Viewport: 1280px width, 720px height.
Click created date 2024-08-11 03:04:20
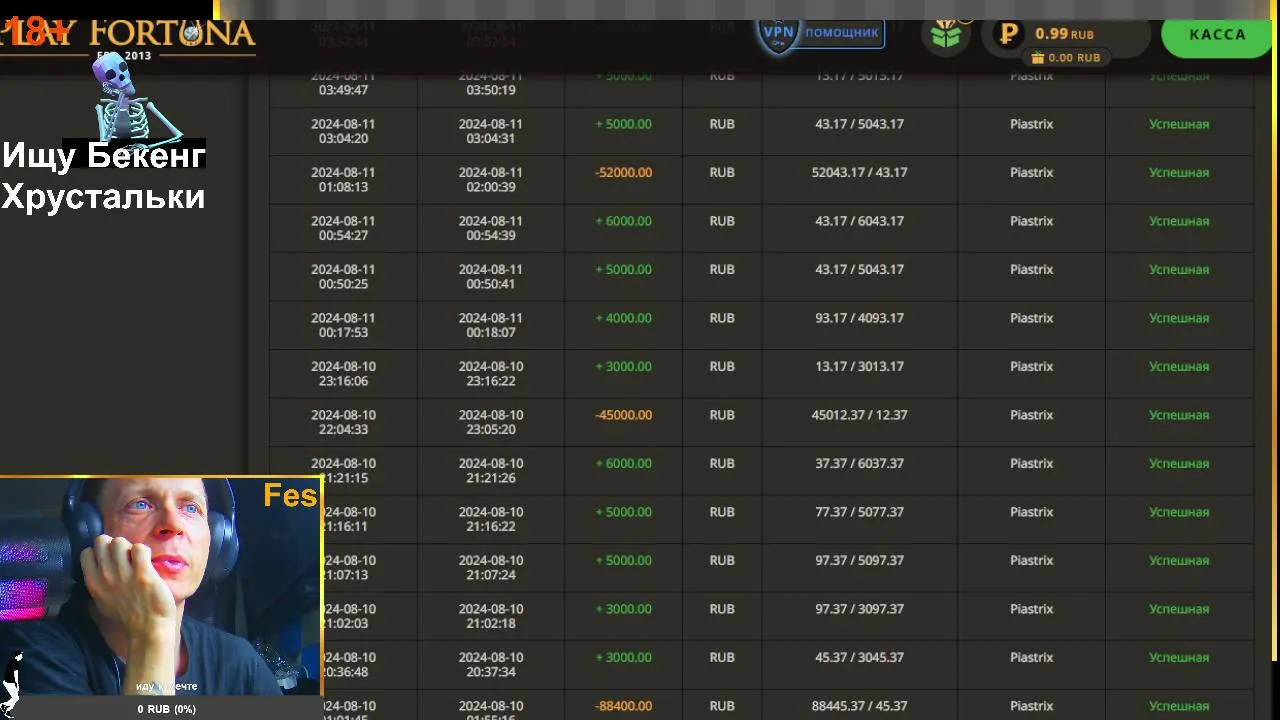(343, 131)
